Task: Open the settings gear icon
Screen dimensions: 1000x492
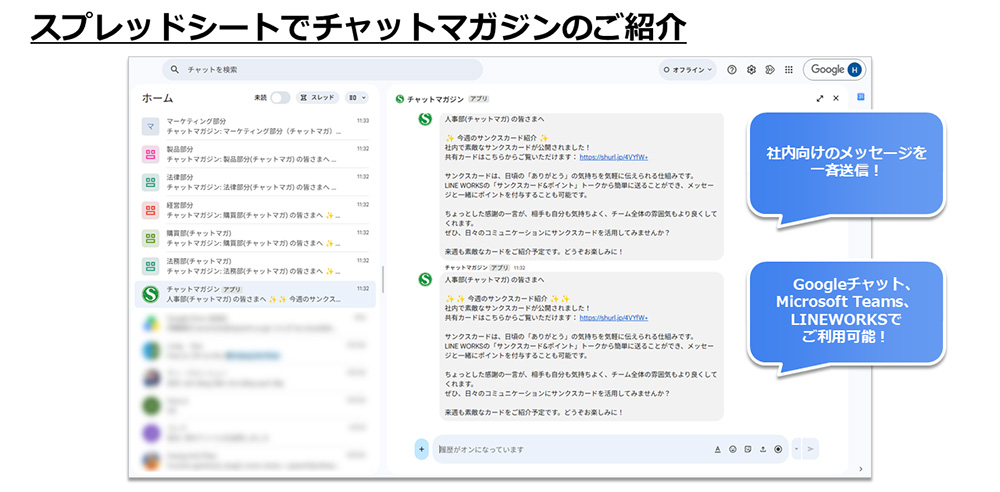Action: pyautogui.click(x=751, y=70)
